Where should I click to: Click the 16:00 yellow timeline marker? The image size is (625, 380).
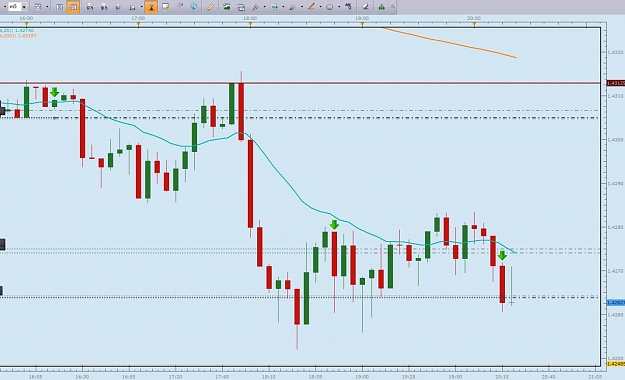(27, 24)
